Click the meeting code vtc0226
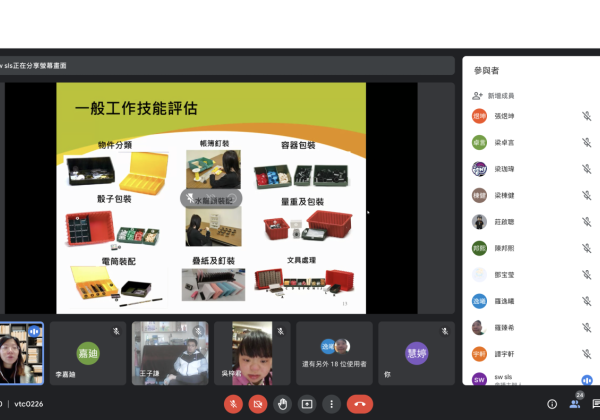Image resolution: width=600 pixels, height=420 pixels. [x=29, y=404]
